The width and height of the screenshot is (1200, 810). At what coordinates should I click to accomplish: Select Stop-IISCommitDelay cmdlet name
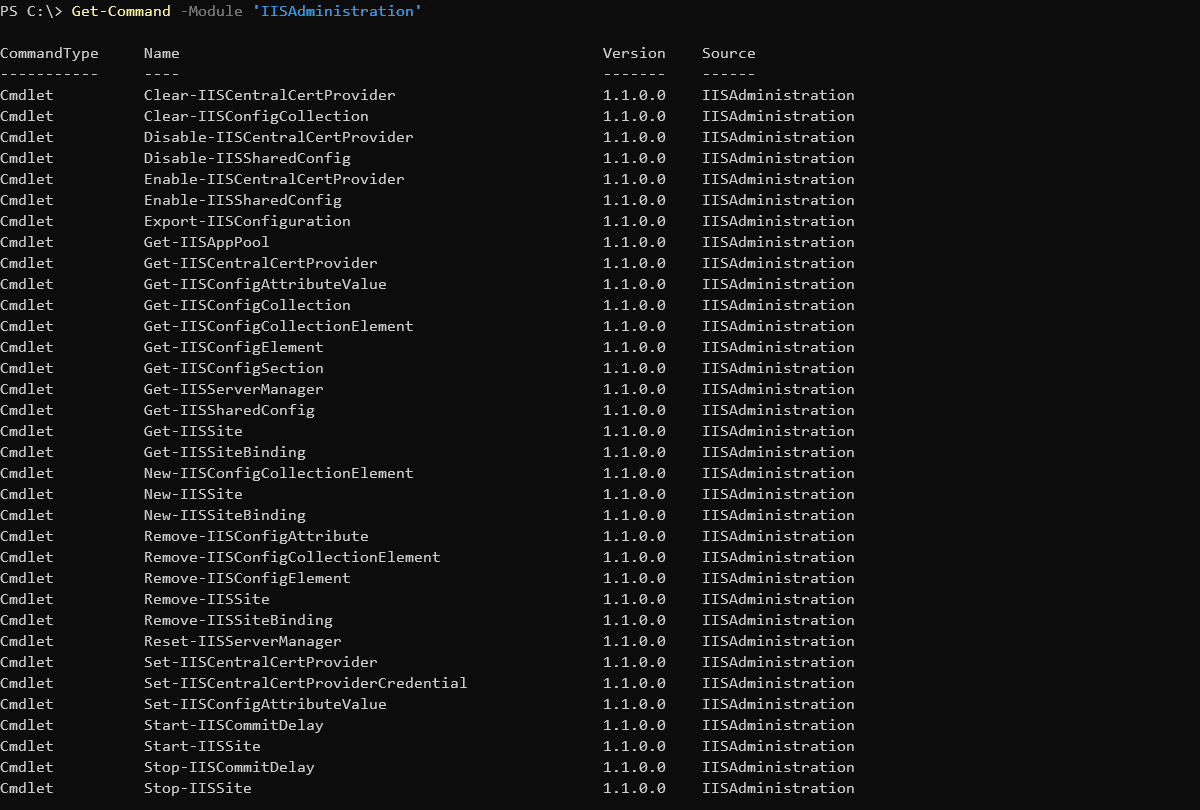point(229,767)
